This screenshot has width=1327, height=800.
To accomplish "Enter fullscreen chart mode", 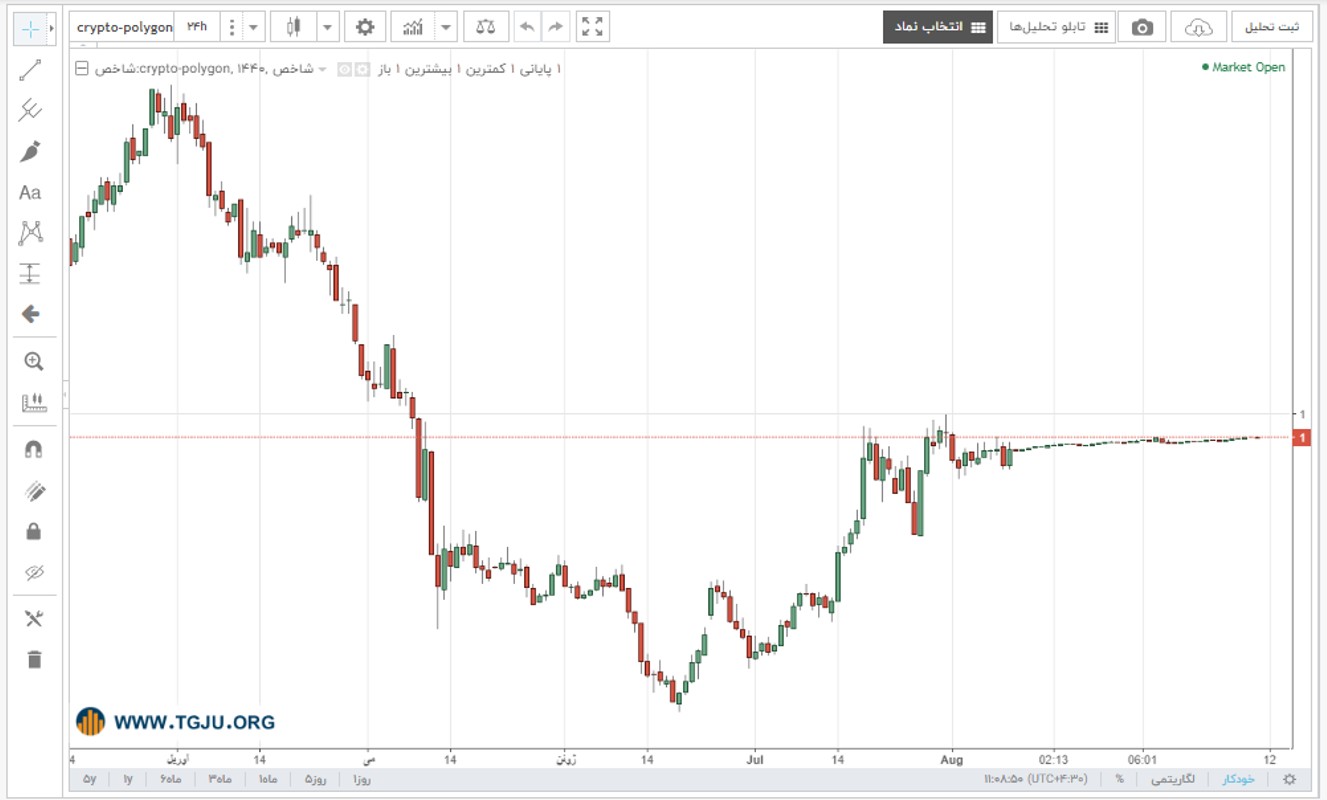I will (593, 27).
